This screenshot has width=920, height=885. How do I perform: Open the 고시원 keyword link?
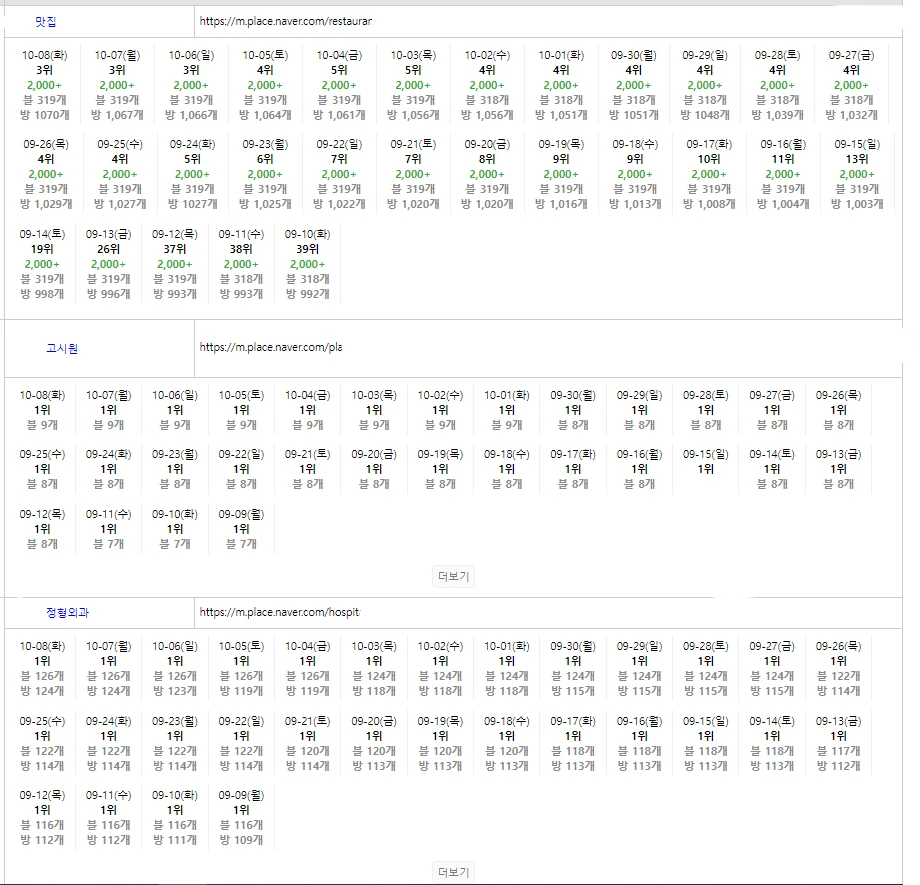point(62,348)
